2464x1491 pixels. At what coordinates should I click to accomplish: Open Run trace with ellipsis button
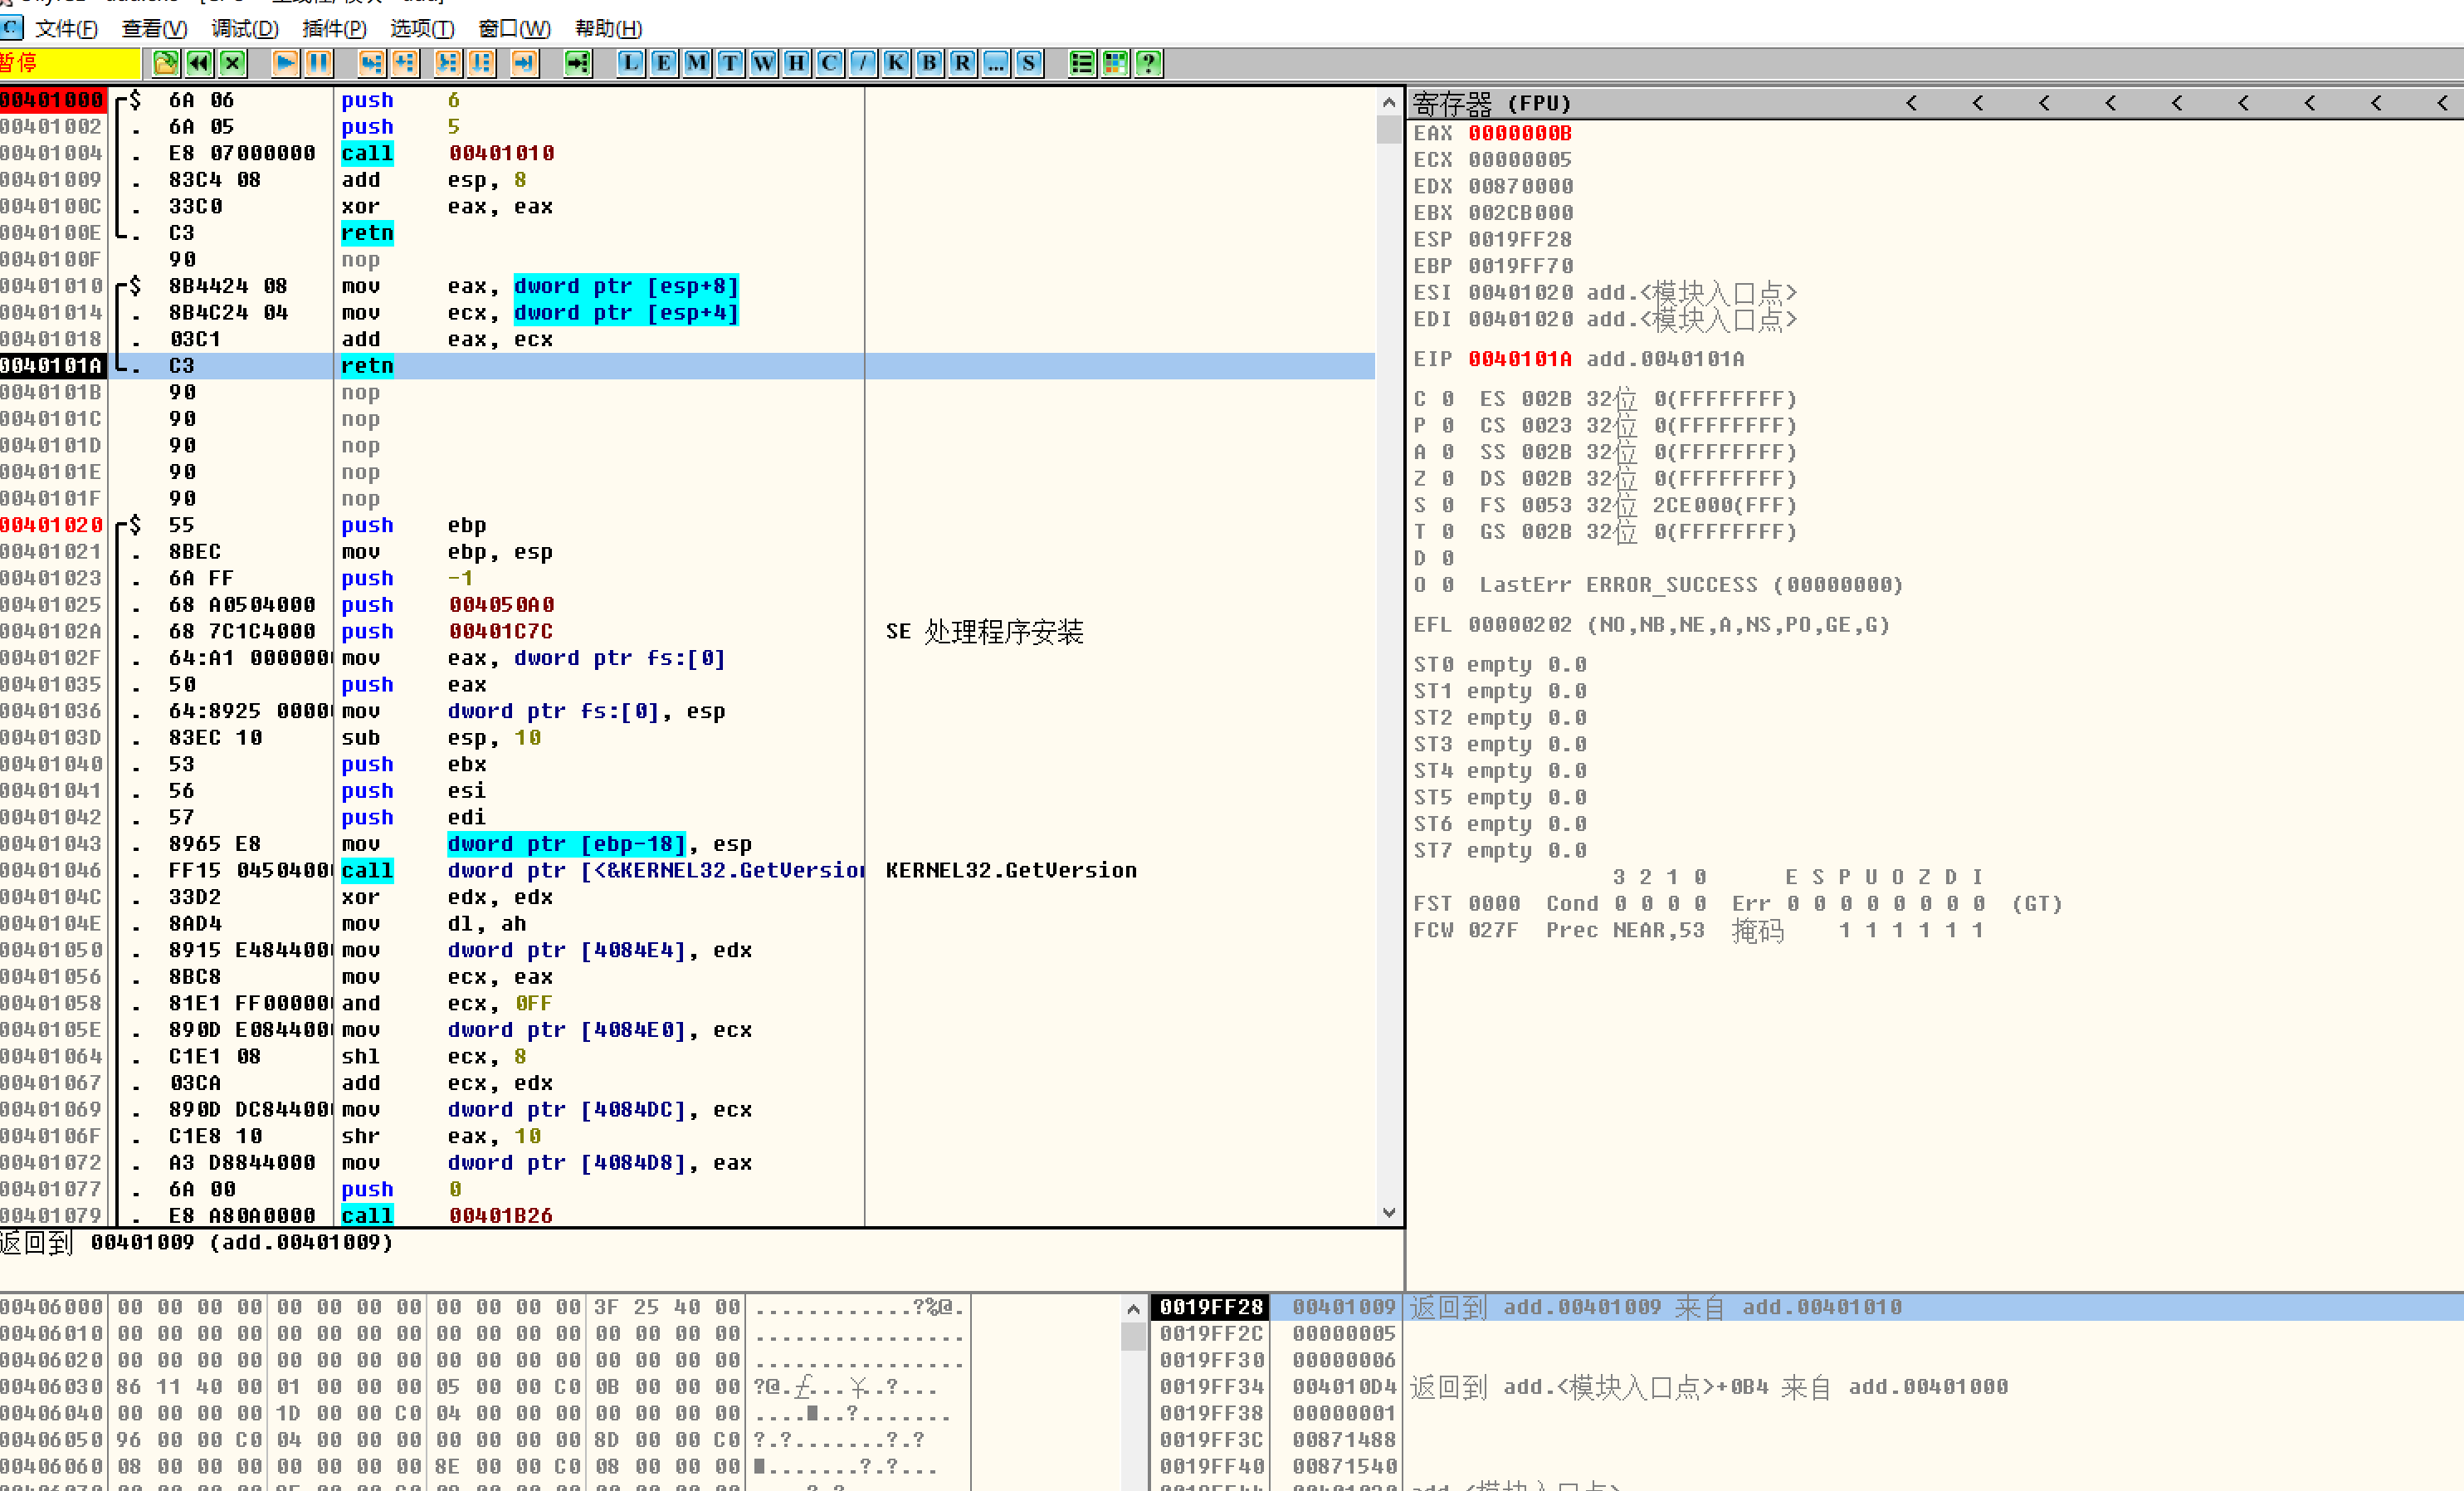click(996, 64)
